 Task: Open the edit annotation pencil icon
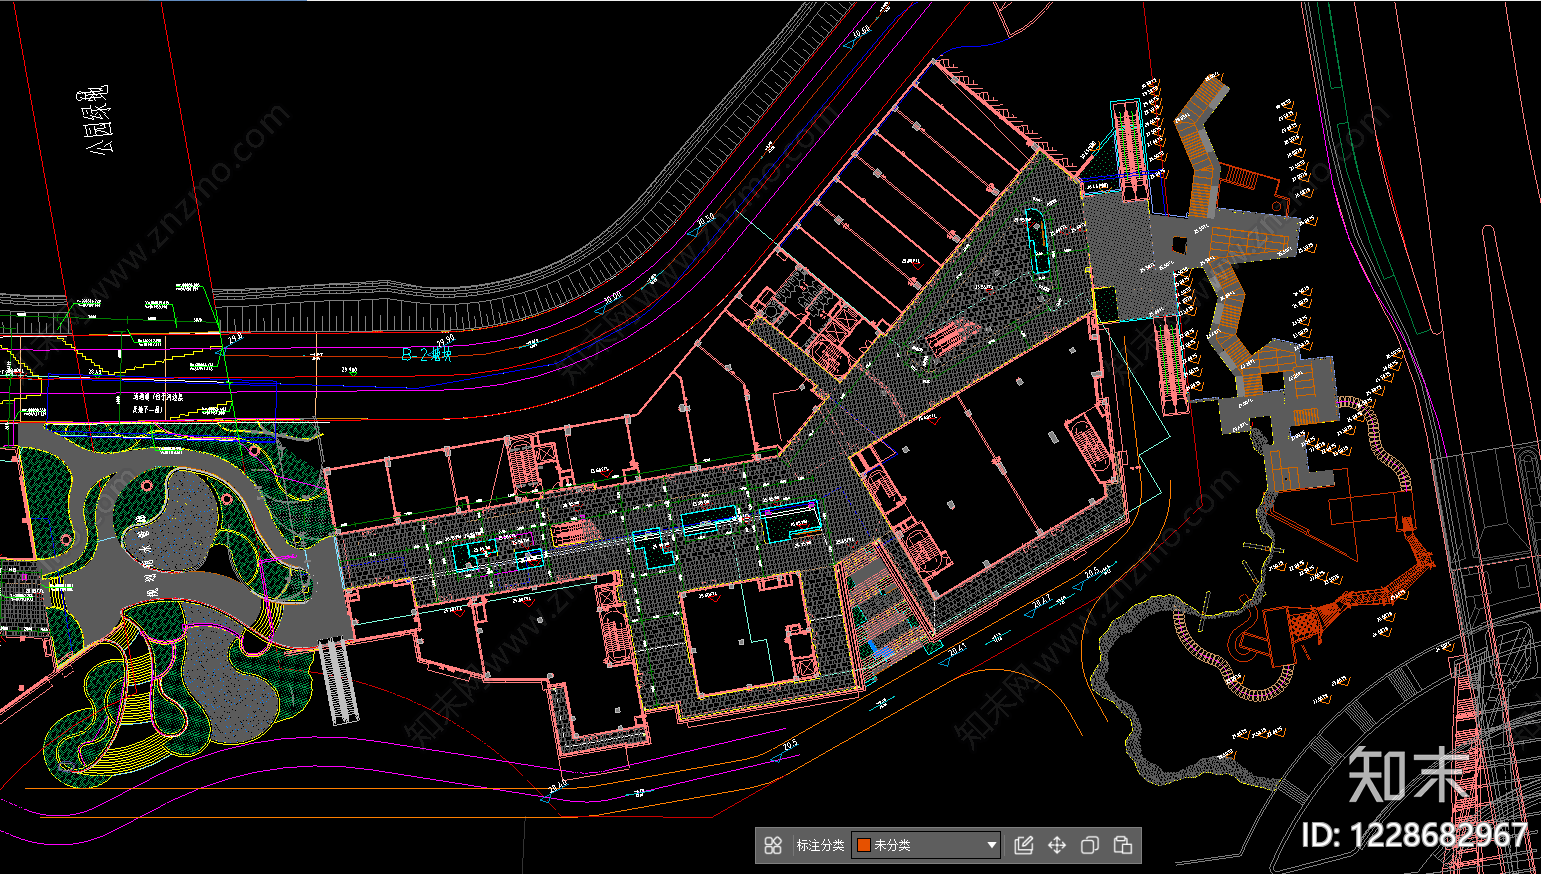tap(1023, 845)
